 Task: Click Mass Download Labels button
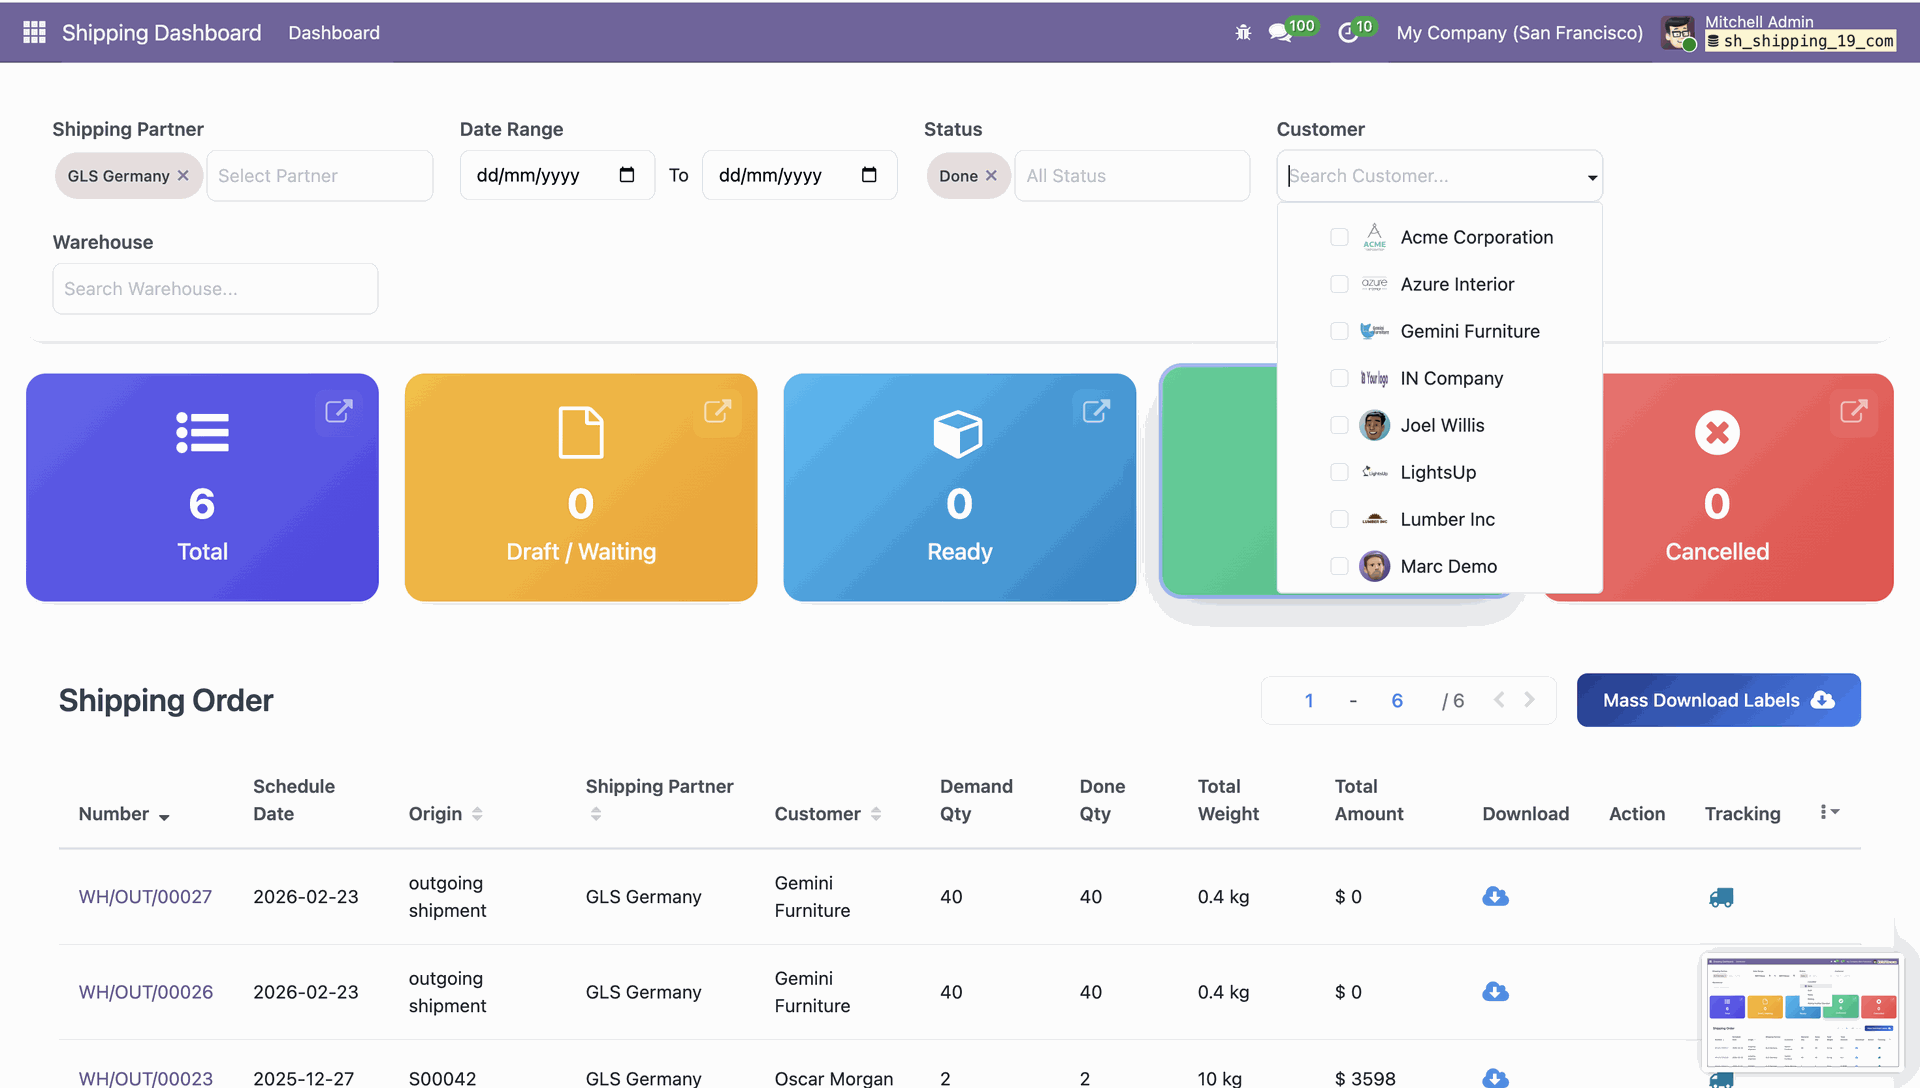[1718, 700]
